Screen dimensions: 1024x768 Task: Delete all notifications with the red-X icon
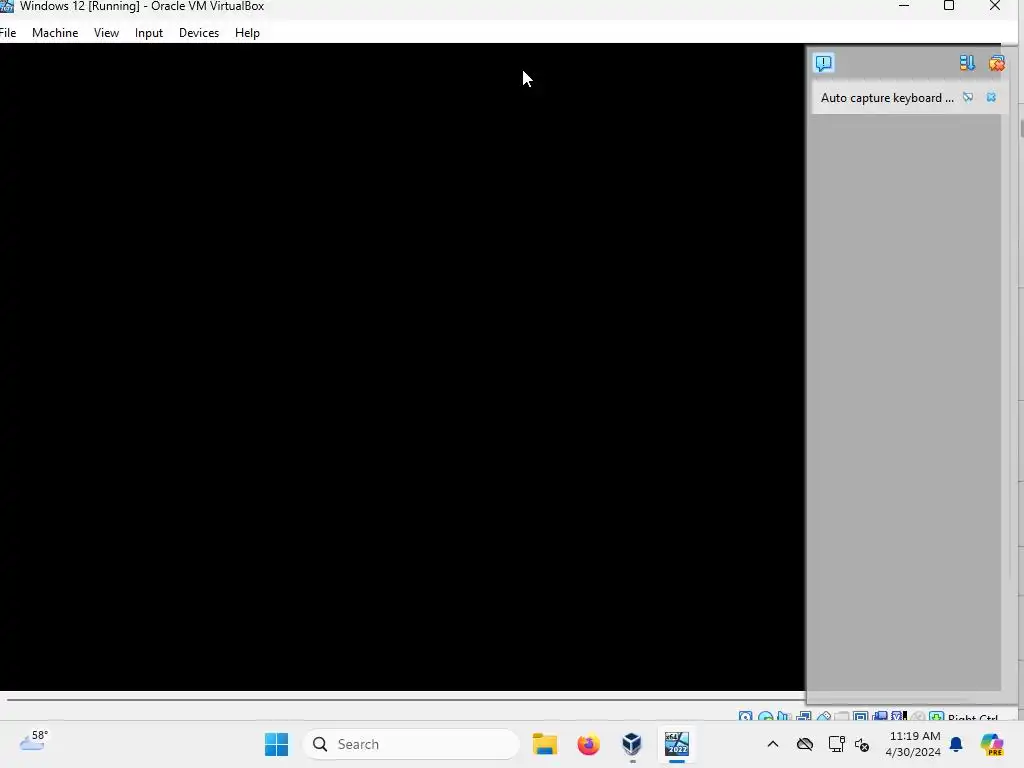pos(997,63)
